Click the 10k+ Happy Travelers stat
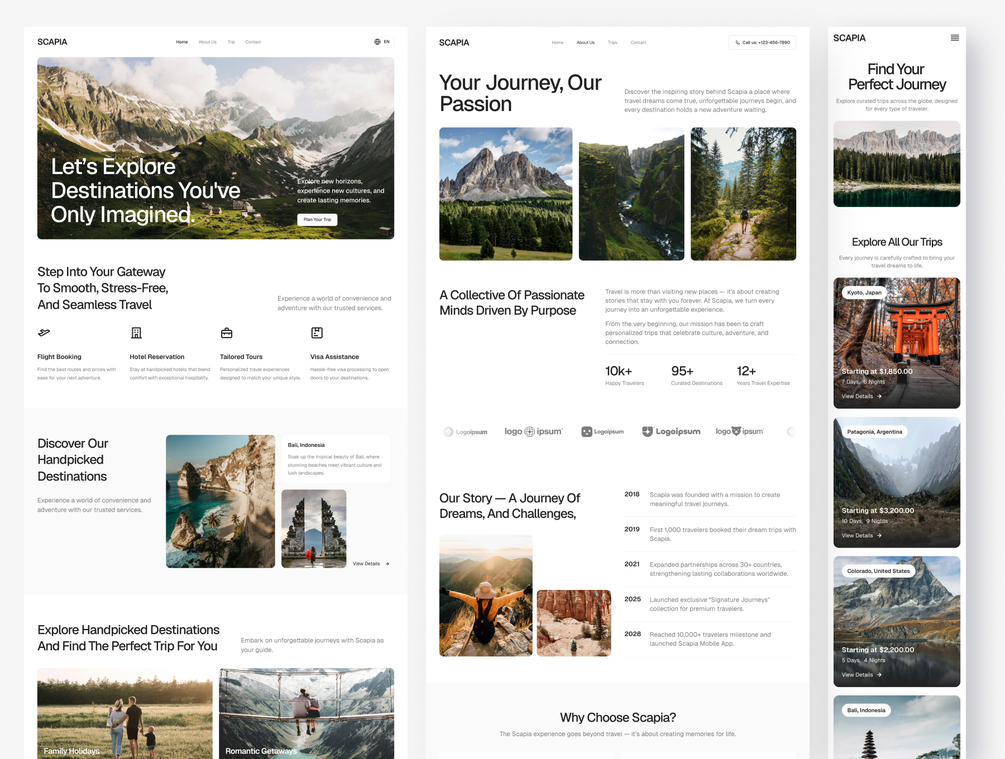1005x759 pixels. point(625,375)
